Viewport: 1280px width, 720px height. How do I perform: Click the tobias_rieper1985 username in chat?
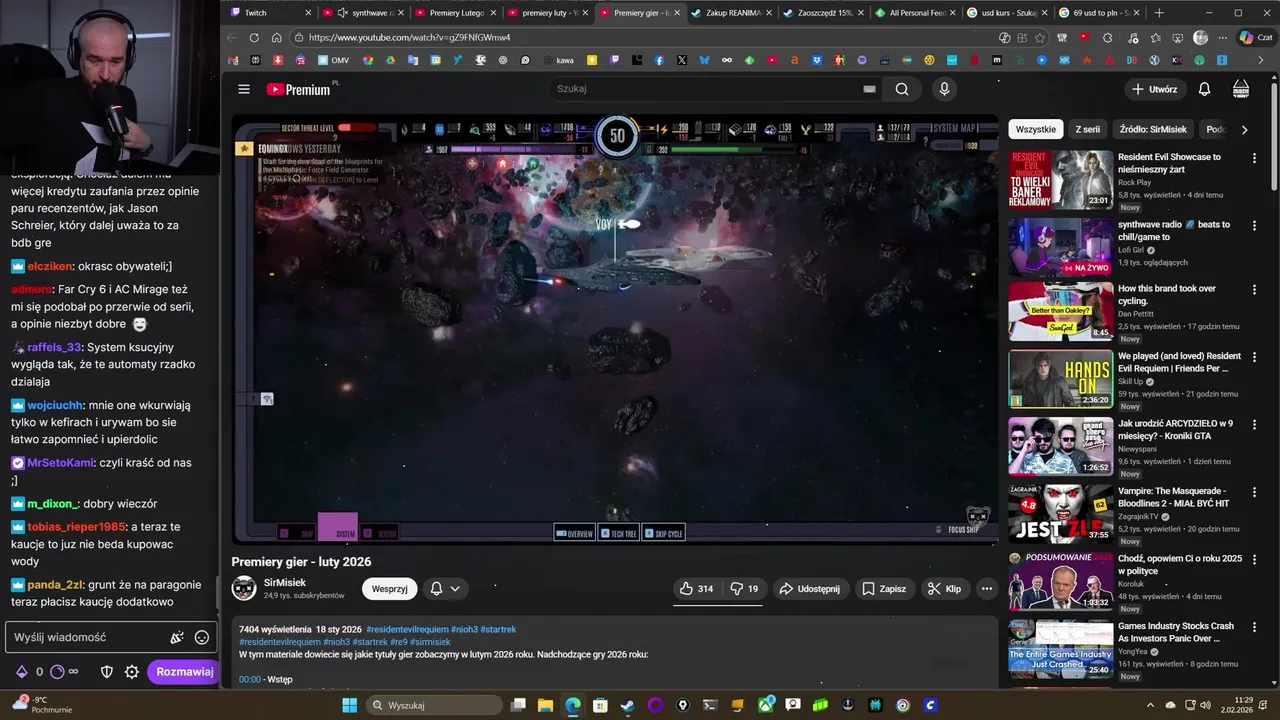[76, 526]
